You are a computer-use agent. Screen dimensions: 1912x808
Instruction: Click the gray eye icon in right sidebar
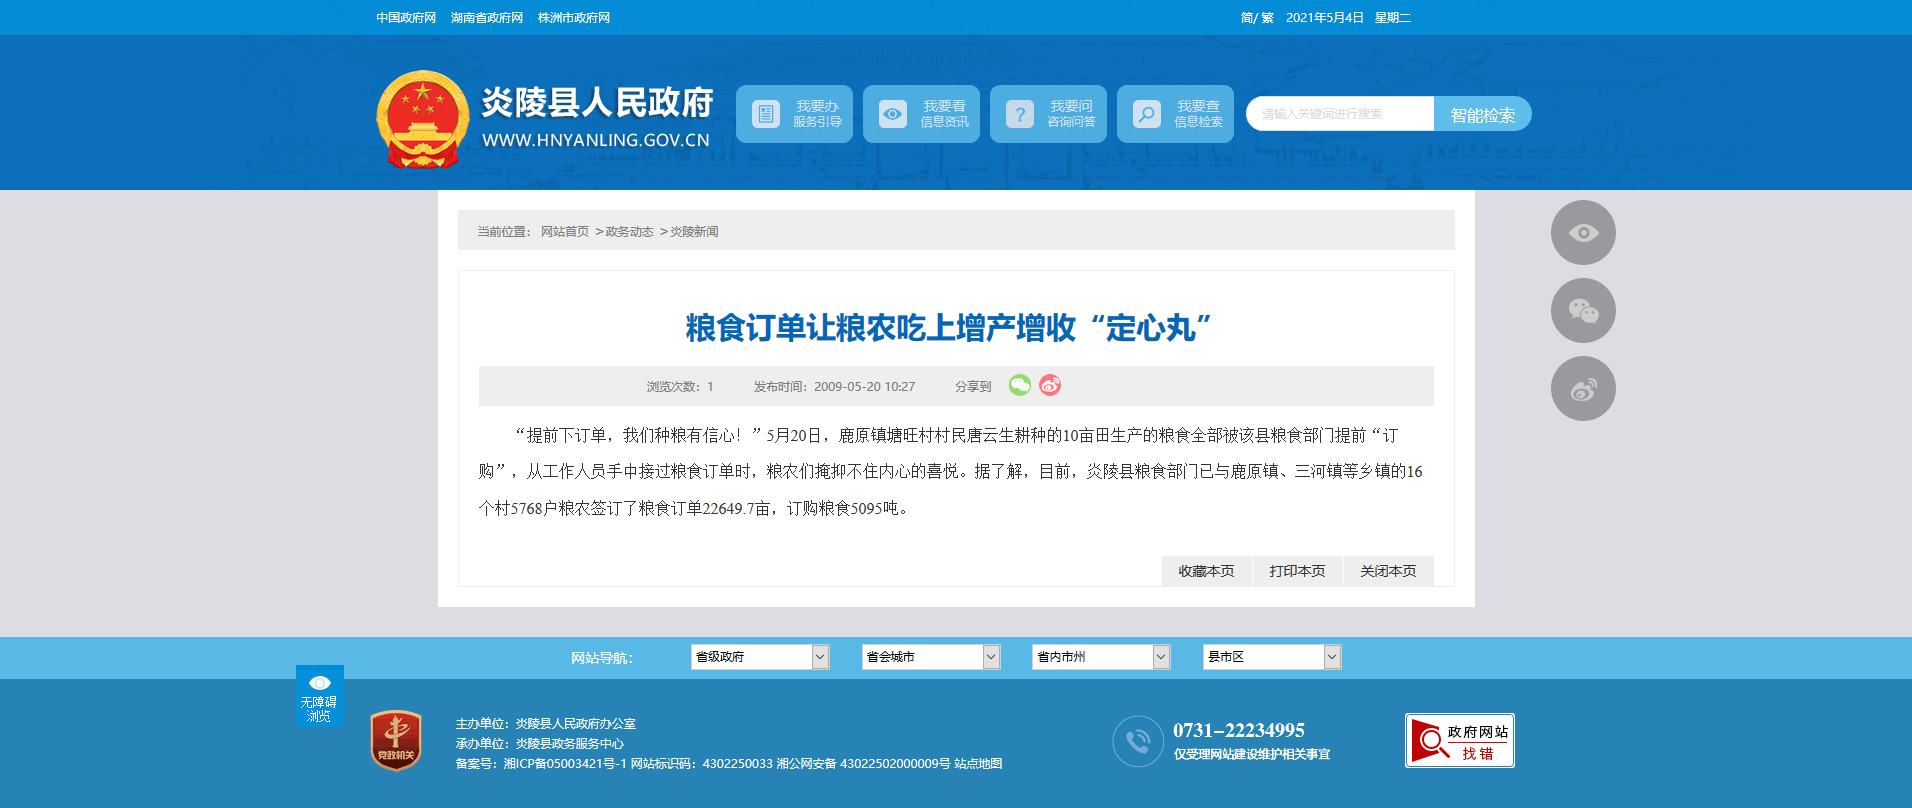[x=1582, y=233]
